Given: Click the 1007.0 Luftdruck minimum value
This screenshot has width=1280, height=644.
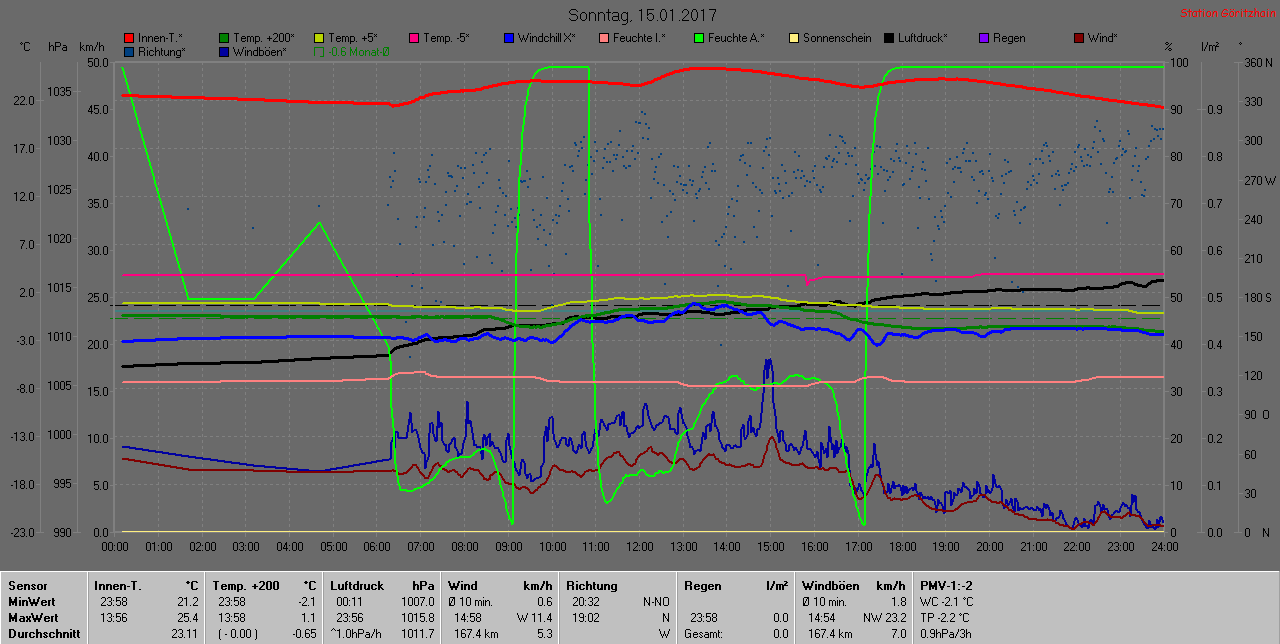Looking at the screenshot, I should 418,601.
